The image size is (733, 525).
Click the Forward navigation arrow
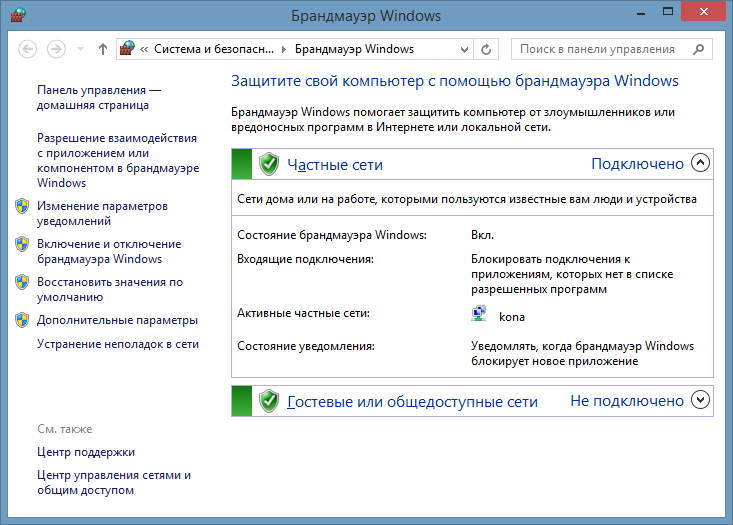coord(56,49)
